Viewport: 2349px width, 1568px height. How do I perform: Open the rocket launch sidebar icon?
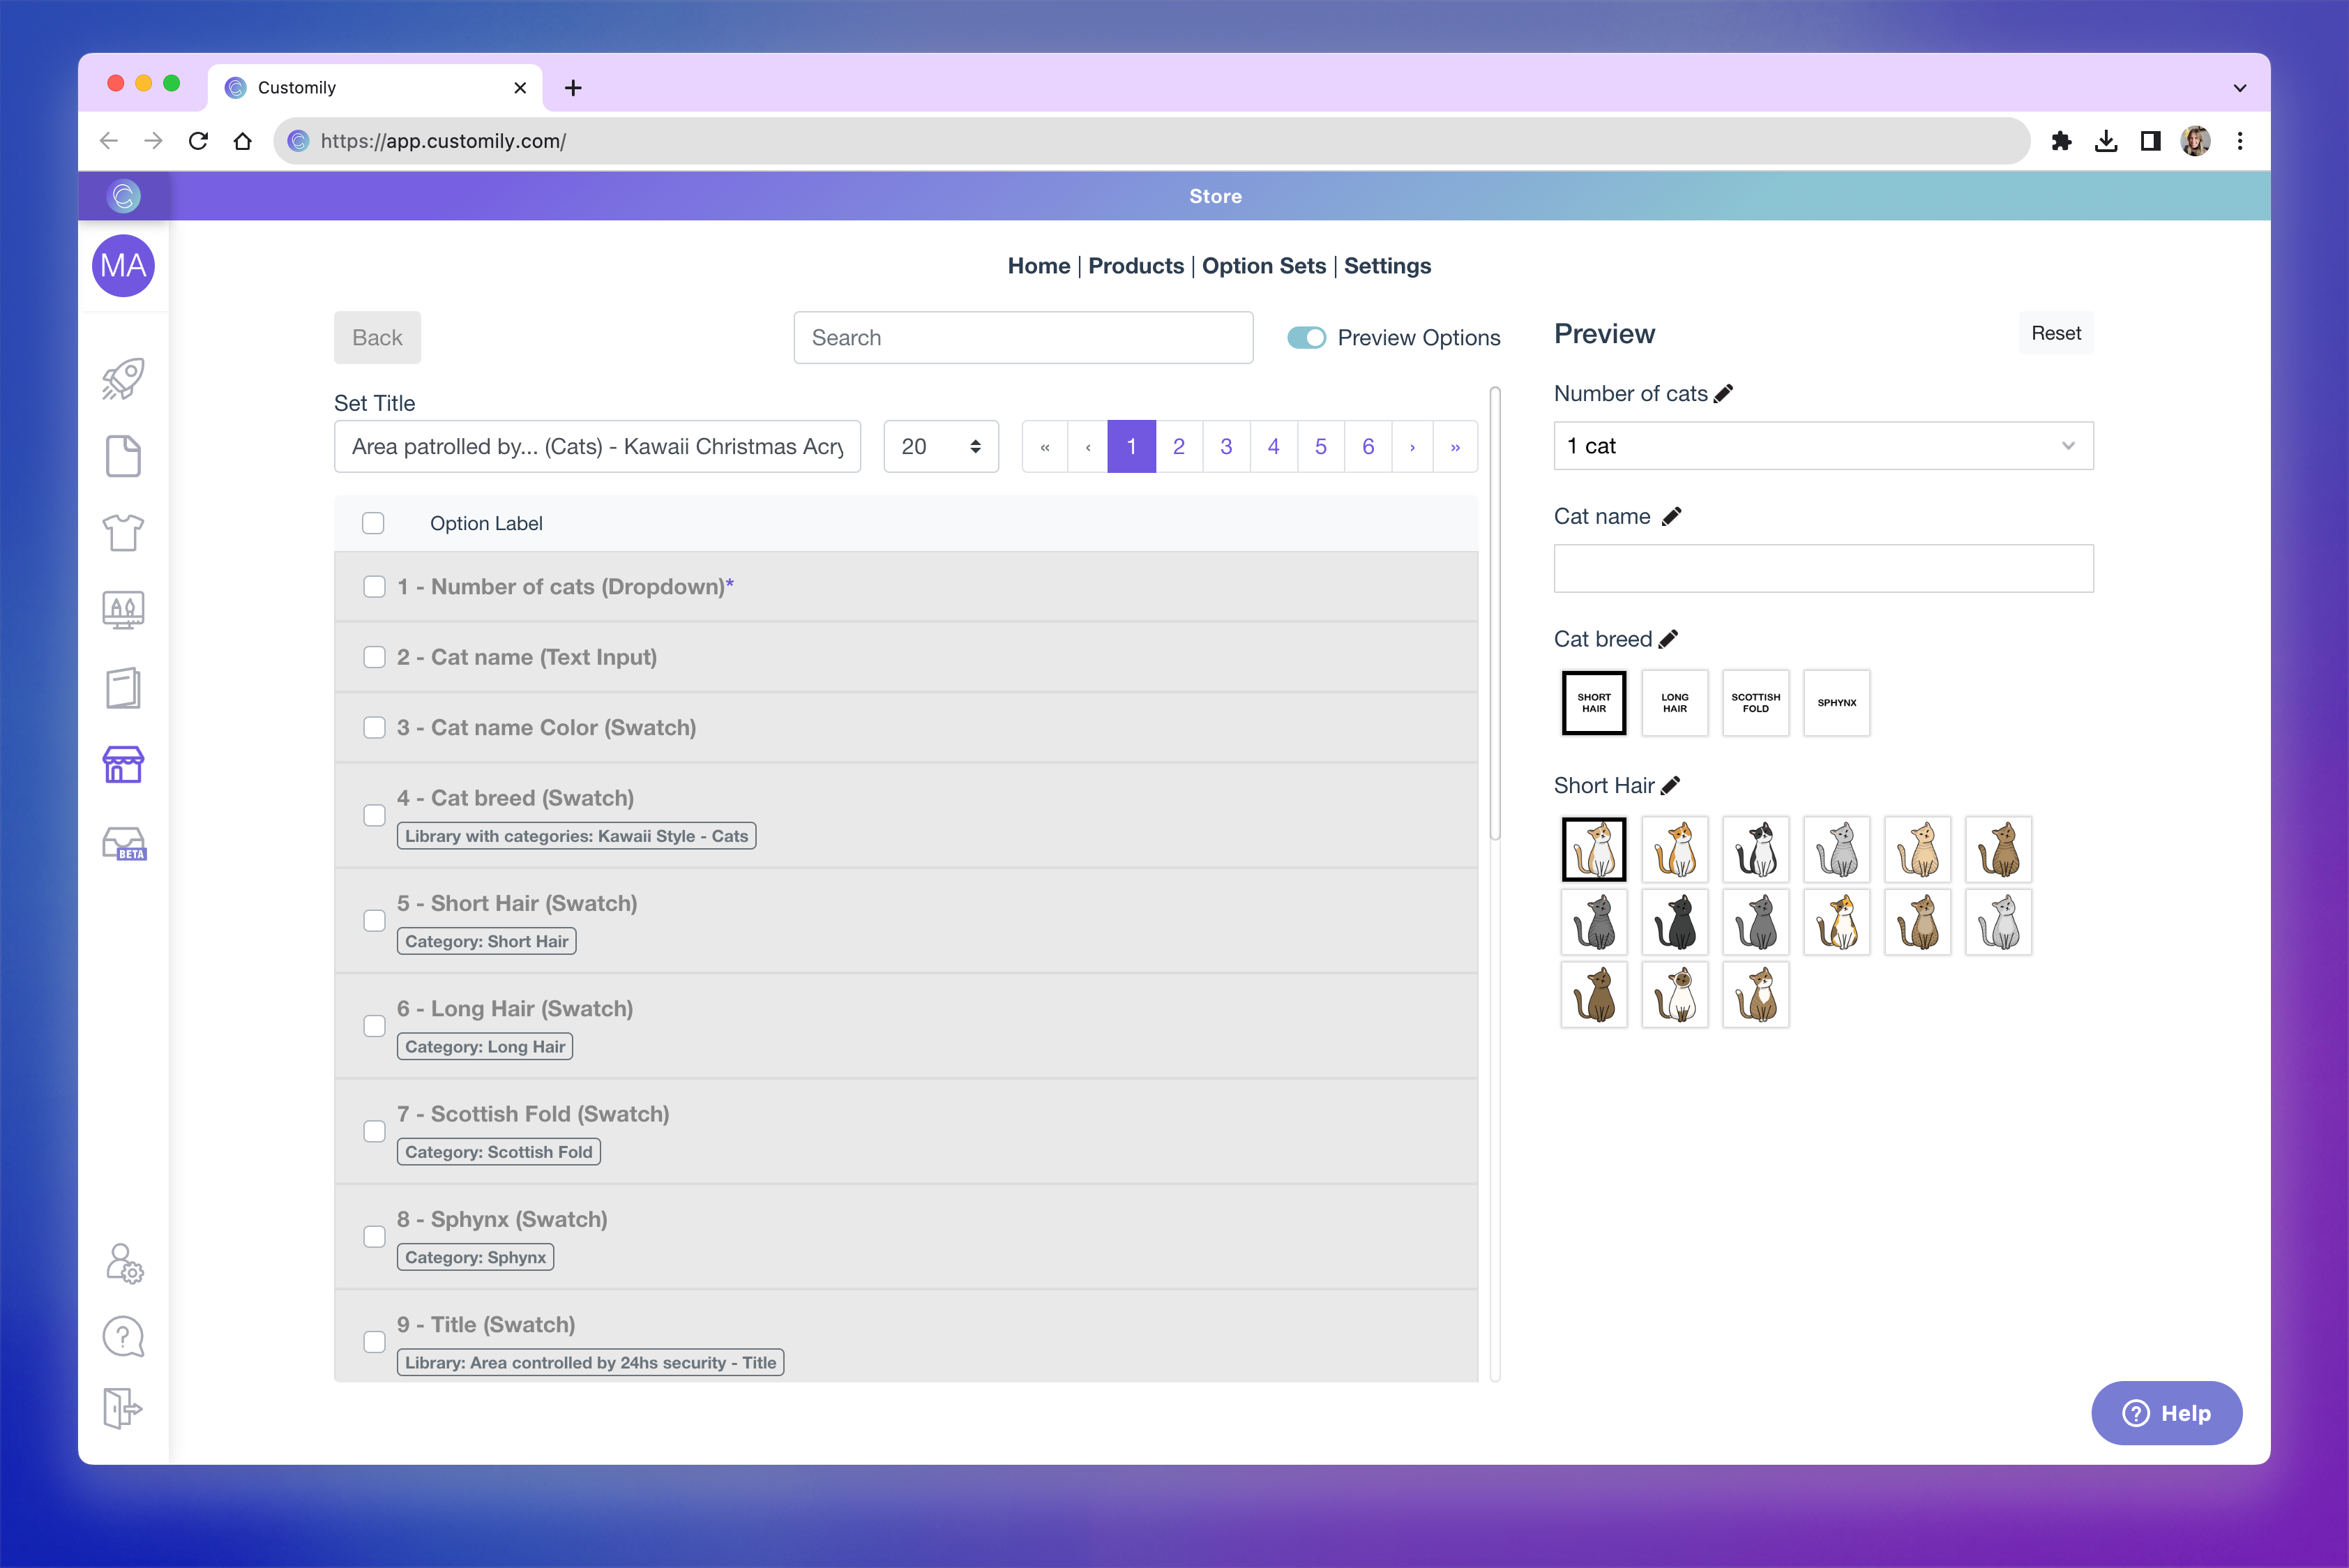[x=123, y=379]
